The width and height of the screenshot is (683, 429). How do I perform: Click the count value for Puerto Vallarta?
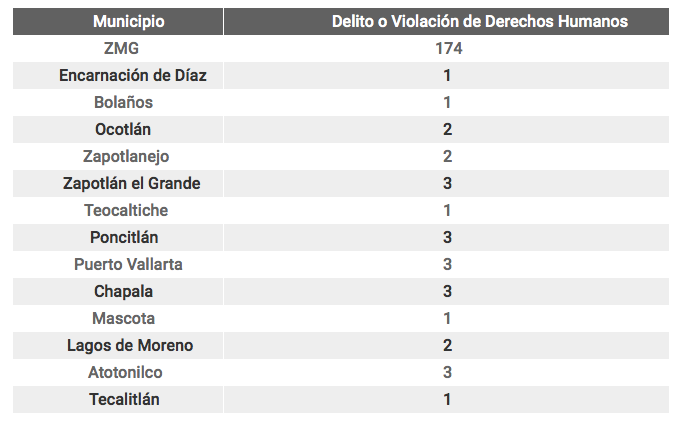(x=447, y=264)
